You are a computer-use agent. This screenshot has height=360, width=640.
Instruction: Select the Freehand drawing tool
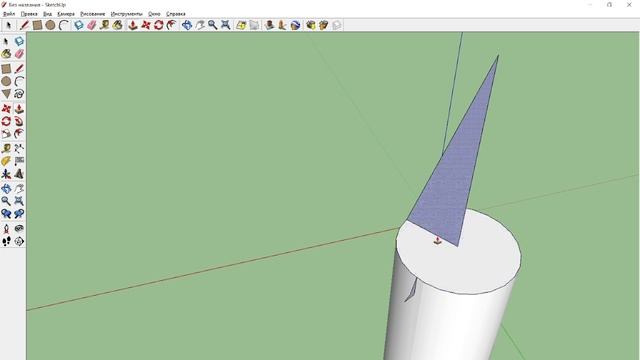[x=19, y=94]
